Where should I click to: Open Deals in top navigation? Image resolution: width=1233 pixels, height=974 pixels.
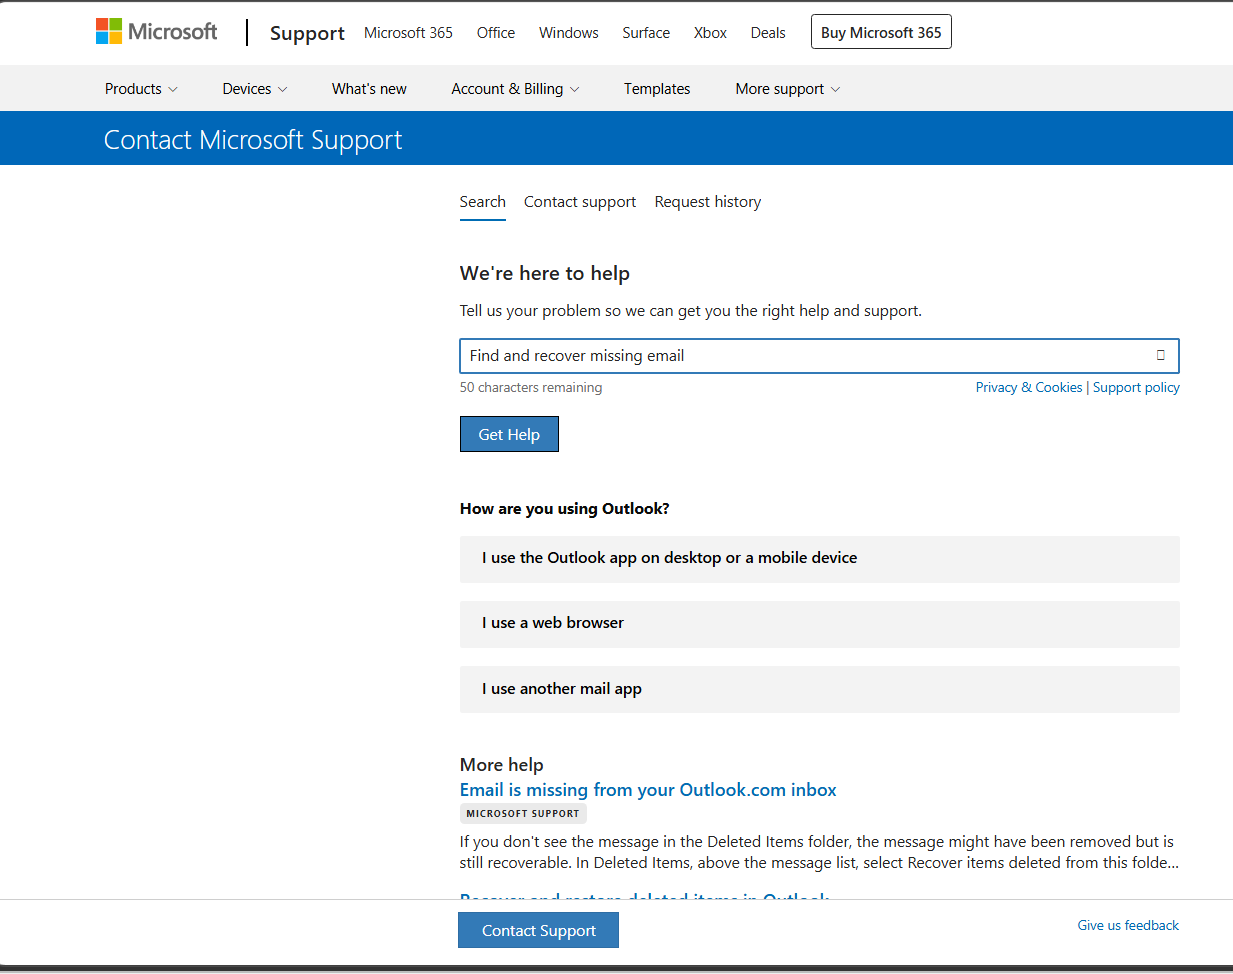pyautogui.click(x=768, y=33)
